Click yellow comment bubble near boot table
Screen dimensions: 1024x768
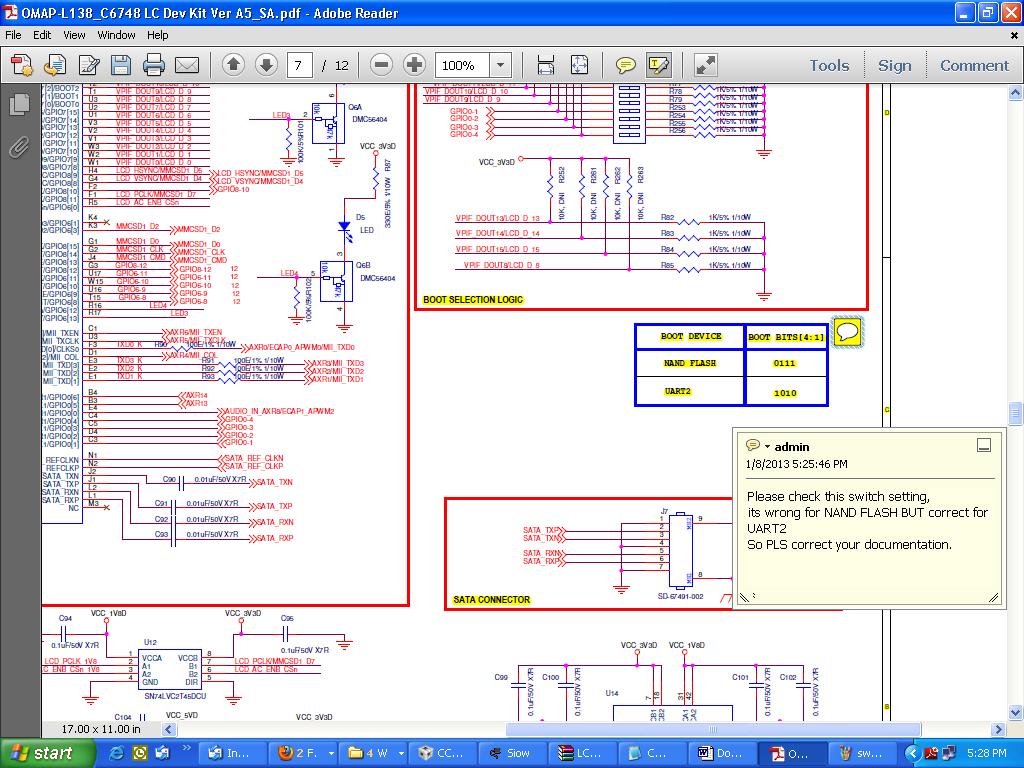point(848,332)
